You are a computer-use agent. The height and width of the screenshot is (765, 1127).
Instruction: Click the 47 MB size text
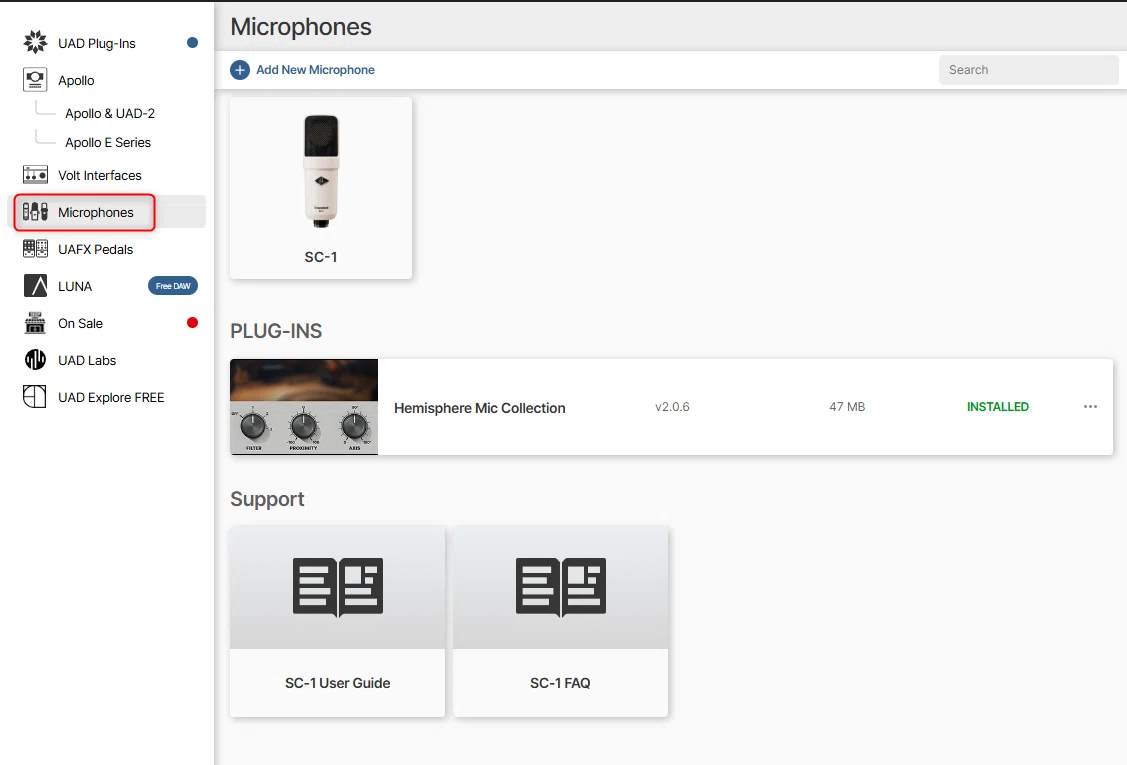[847, 406]
